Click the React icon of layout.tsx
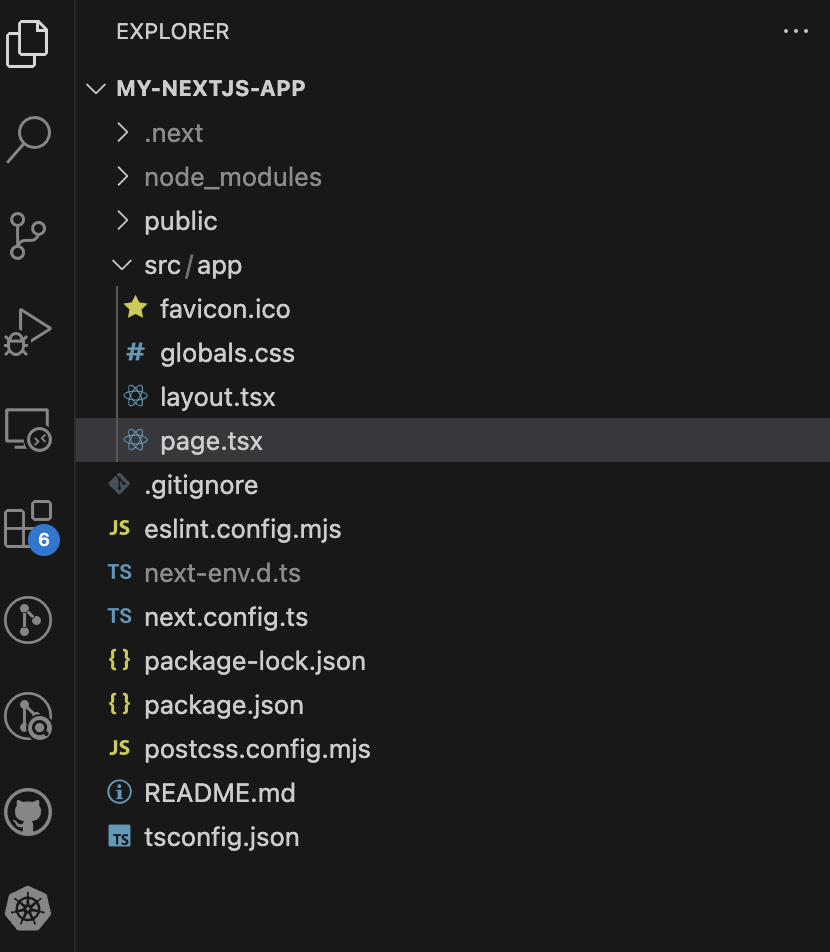This screenshot has height=952, width=830. (135, 396)
